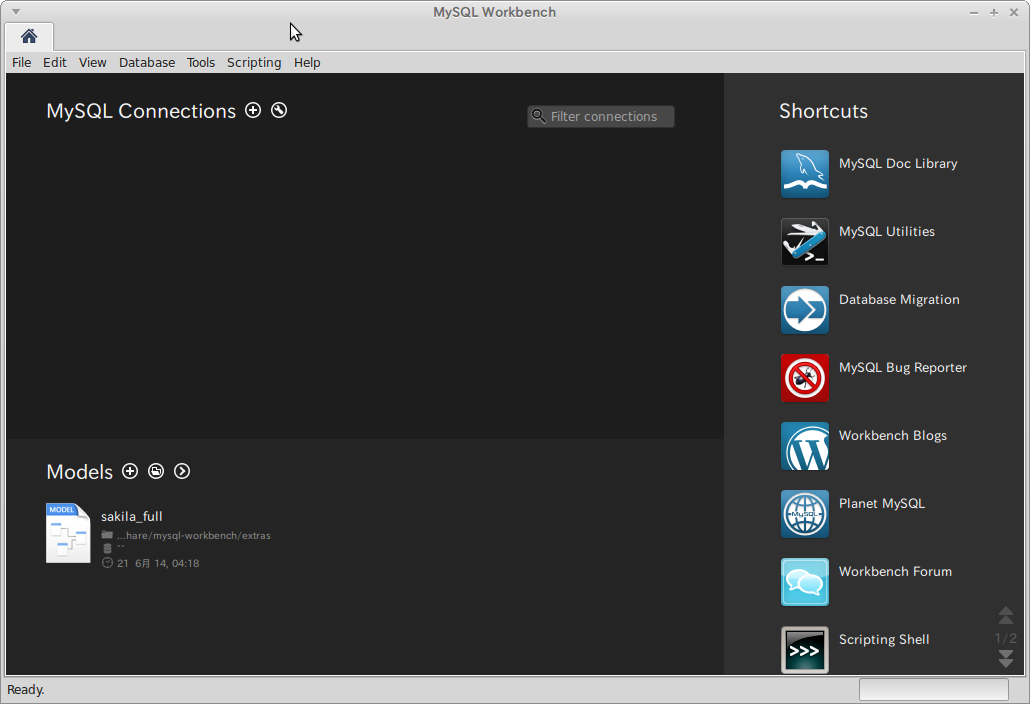1030x704 pixels.
Task: Click the clock icon under sakila_full
Action: tap(107, 563)
